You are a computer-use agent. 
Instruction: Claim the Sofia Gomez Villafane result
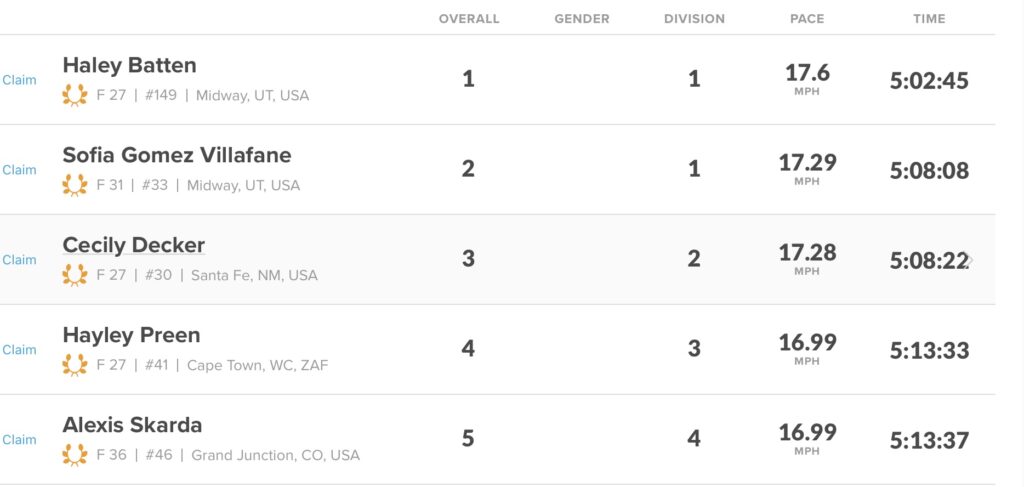pyautogui.click(x=19, y=170)
